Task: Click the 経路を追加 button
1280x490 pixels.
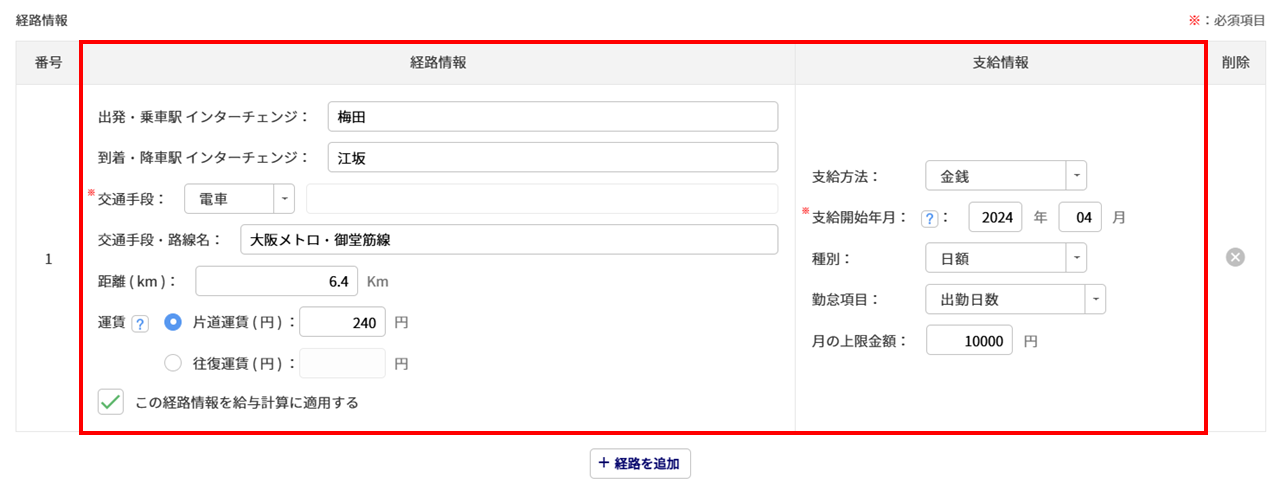Action: coord(640,464)
